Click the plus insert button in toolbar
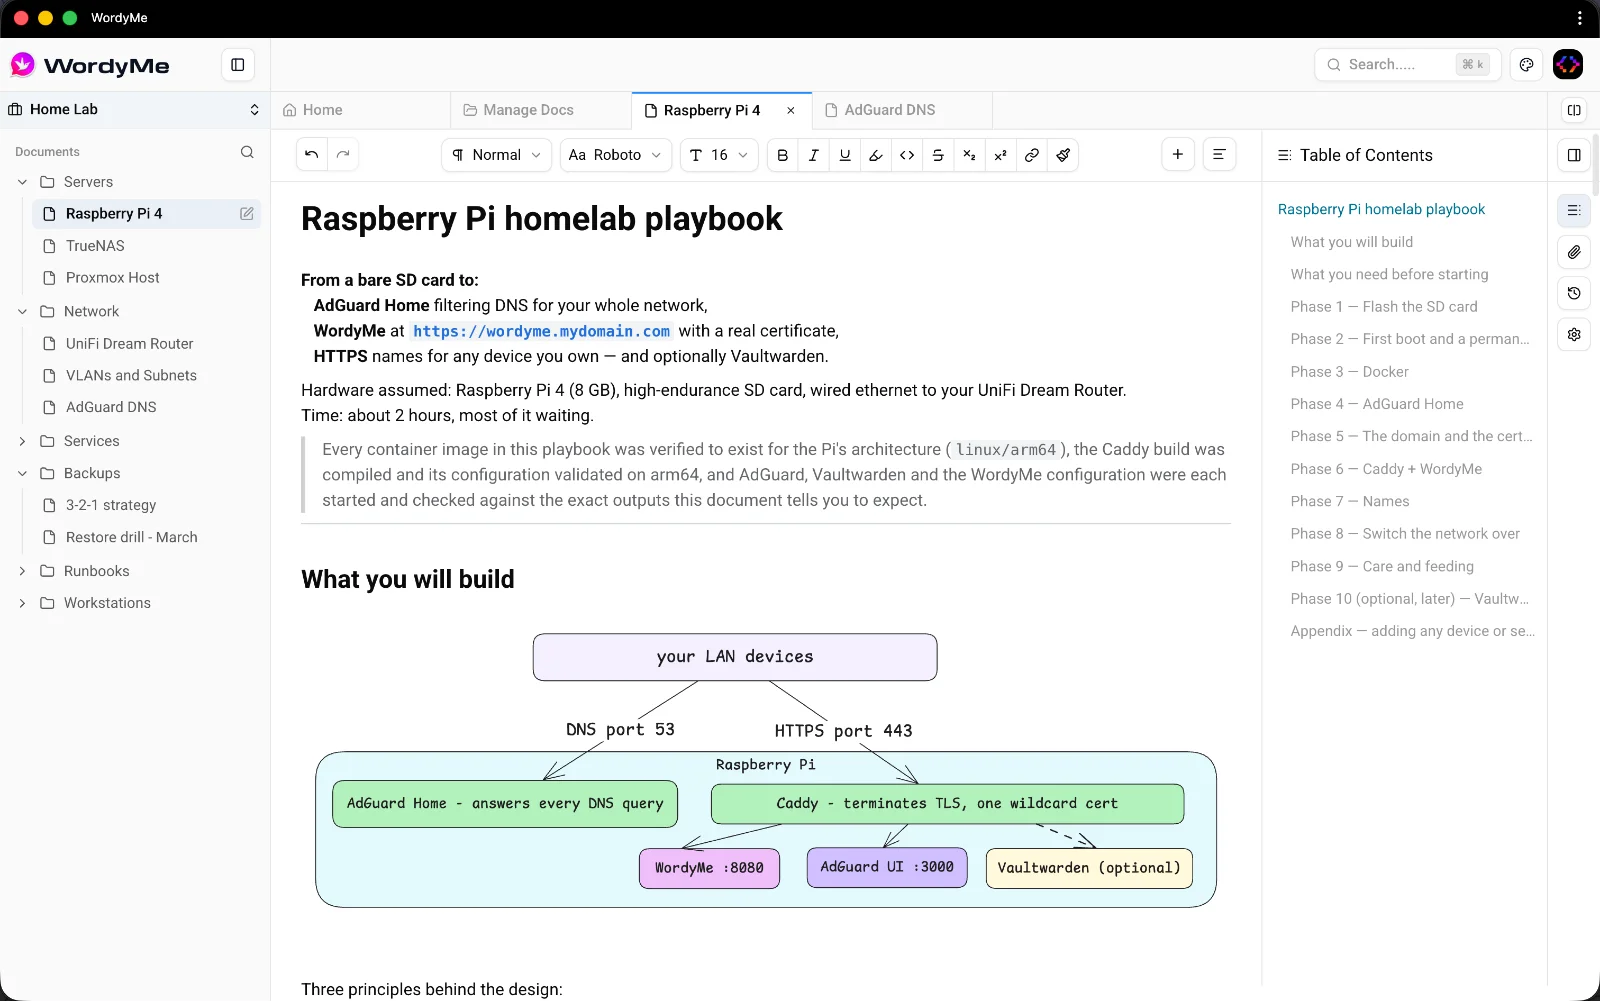The image size is (1600, 1001). 1178,154
